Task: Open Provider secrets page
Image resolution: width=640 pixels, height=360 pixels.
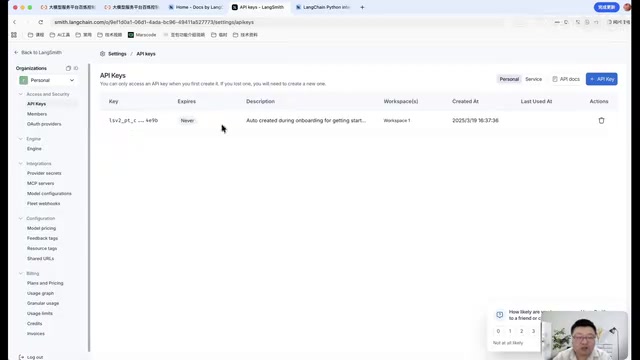Action: [x=44, y=173]
